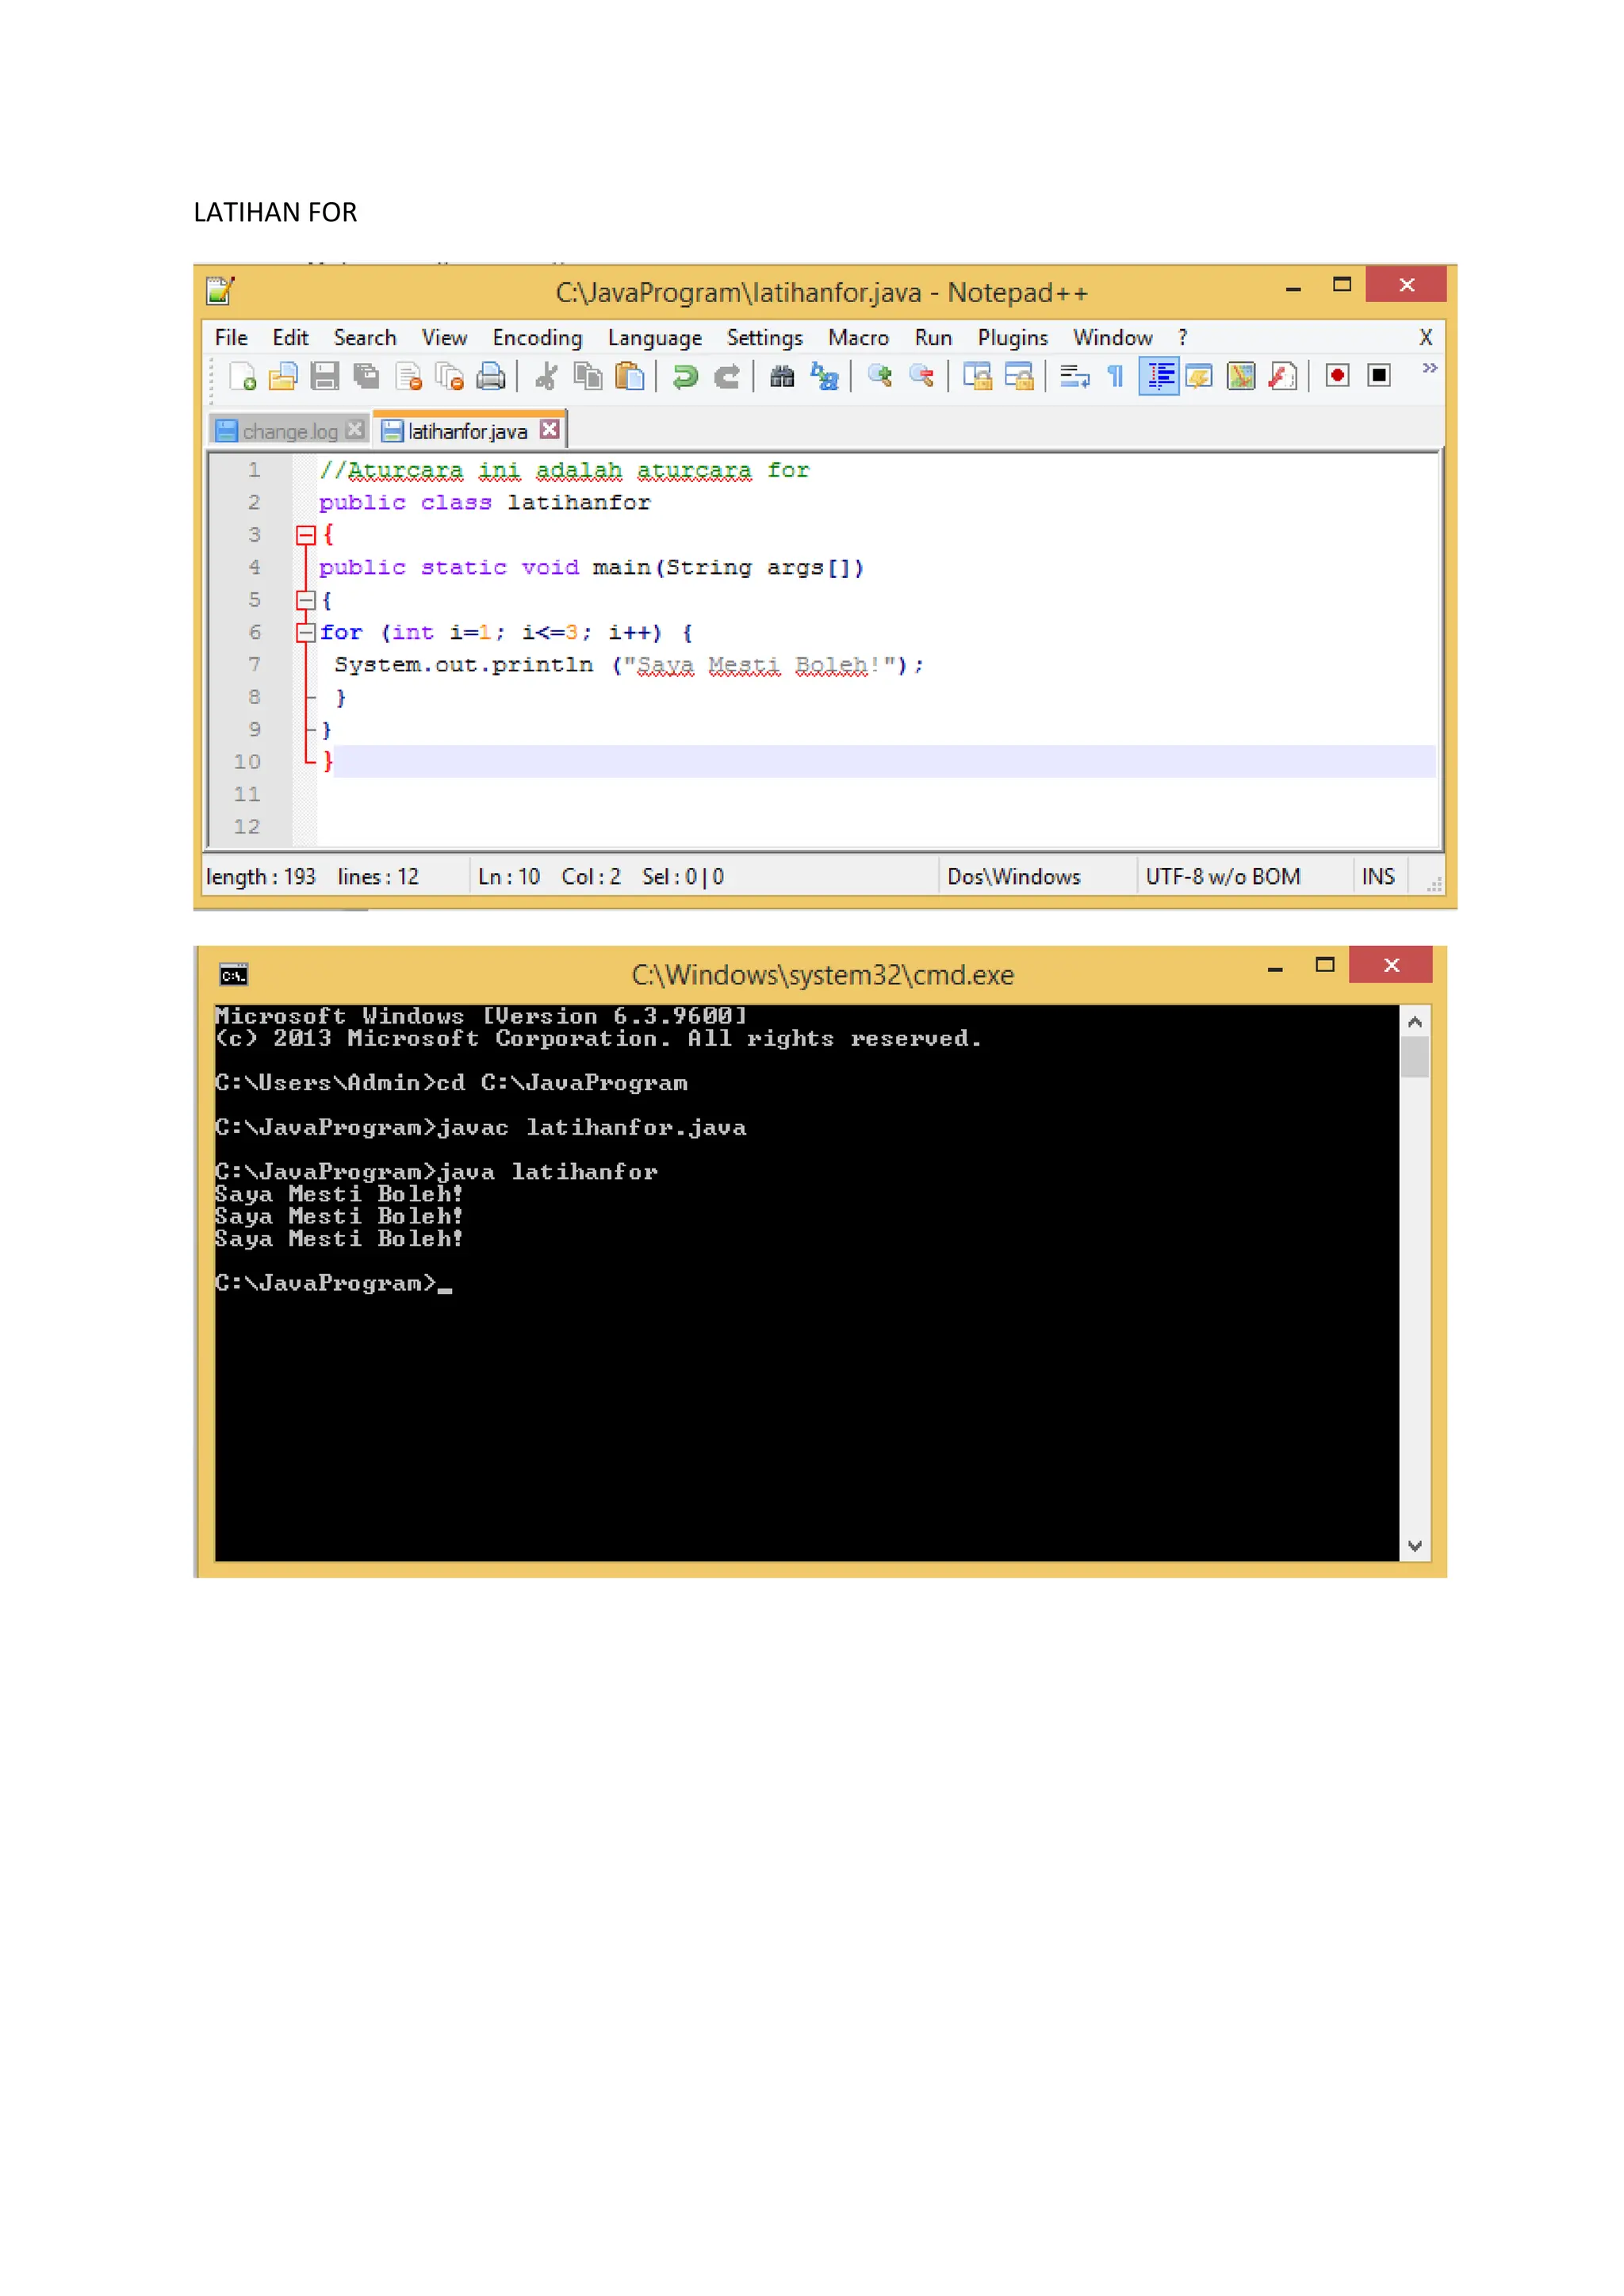The height and width of the screenshot is (2296, 1624).
Task: Click the Dos\Windows status bar entry
Action: (x=1014, y=877)
